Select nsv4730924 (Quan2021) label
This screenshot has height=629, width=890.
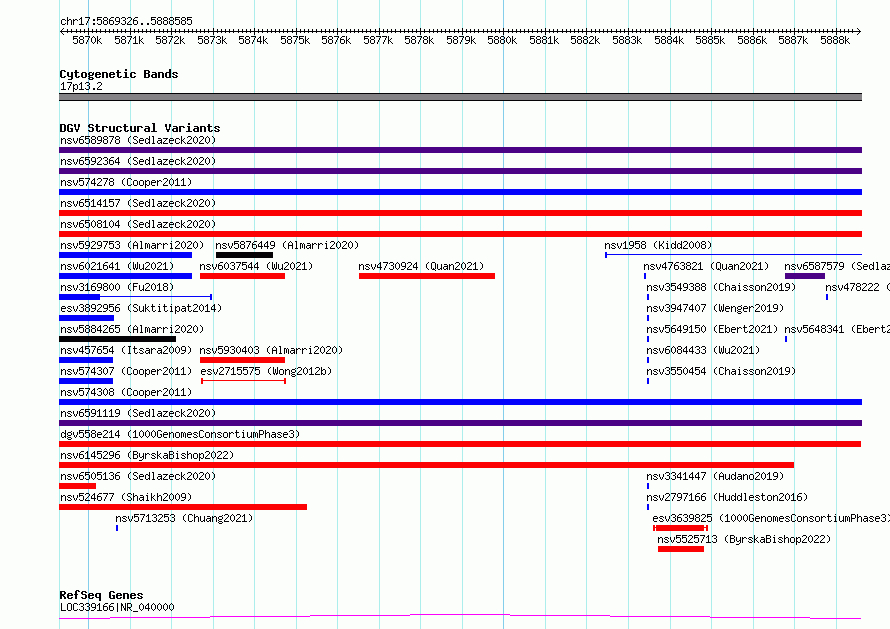click(421, 266)
